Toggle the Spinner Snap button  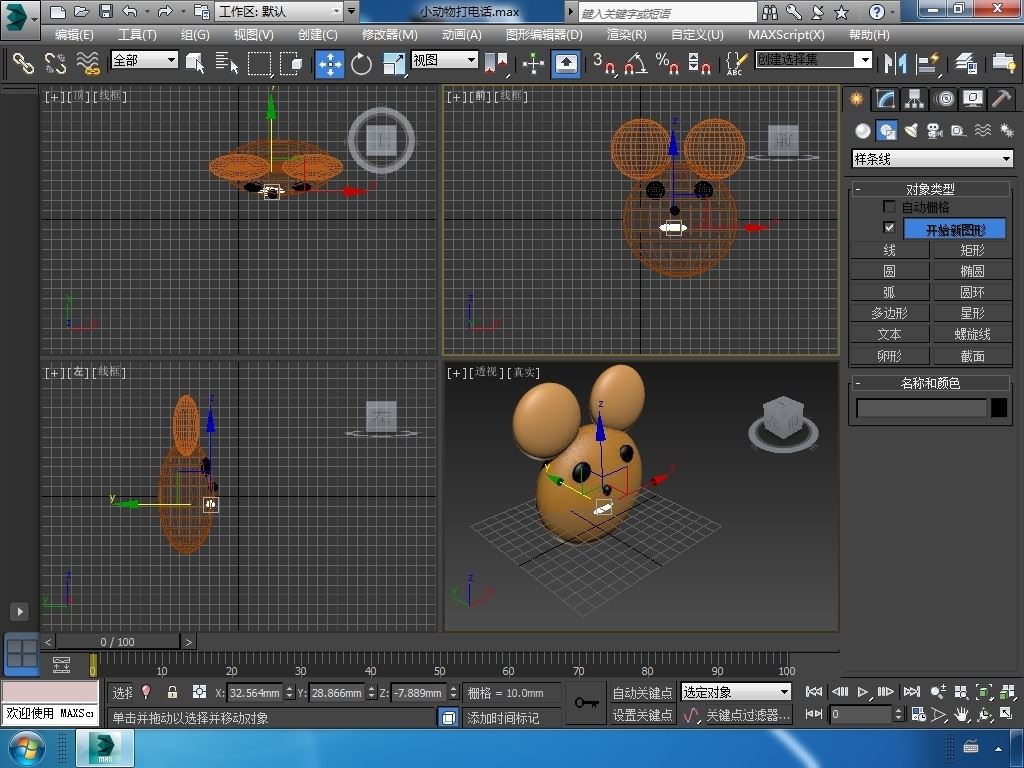(x=699, y=63)
